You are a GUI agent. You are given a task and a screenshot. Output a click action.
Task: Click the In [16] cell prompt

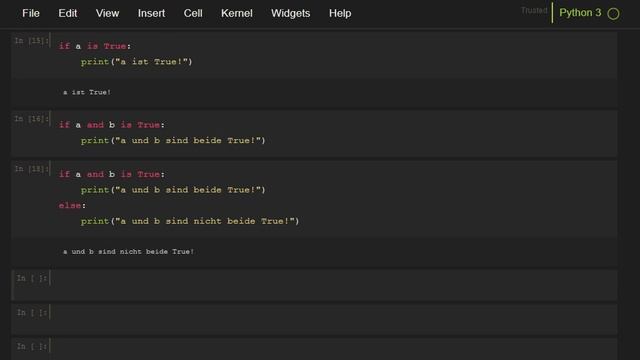[x=31, y=119]
